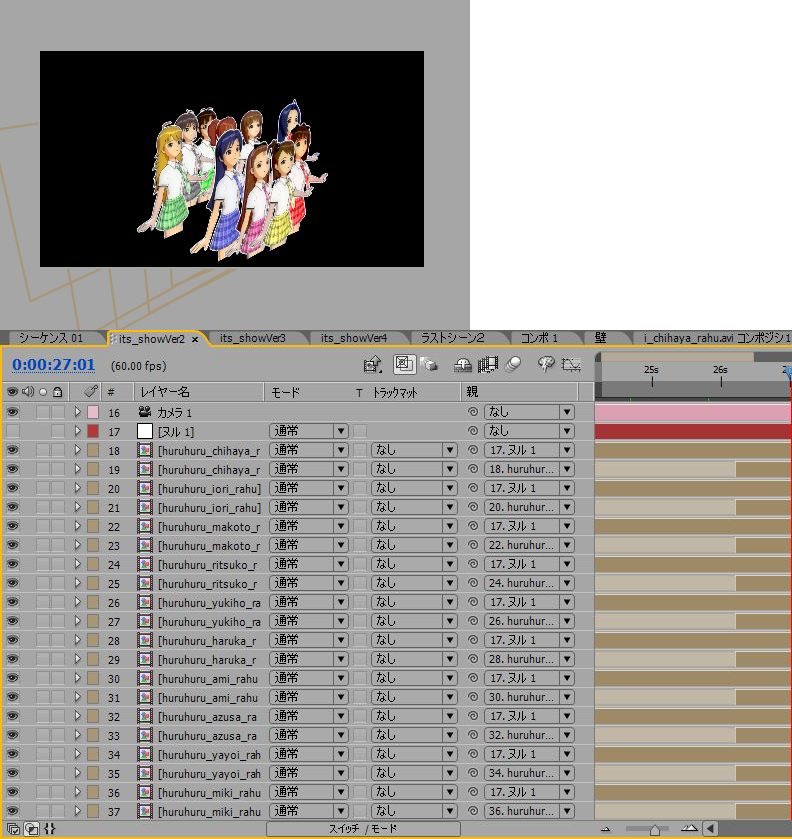Hide layer 37 huruhuru_miki_rahu
The width and height of the screenshot is (792, 839).
12,811
